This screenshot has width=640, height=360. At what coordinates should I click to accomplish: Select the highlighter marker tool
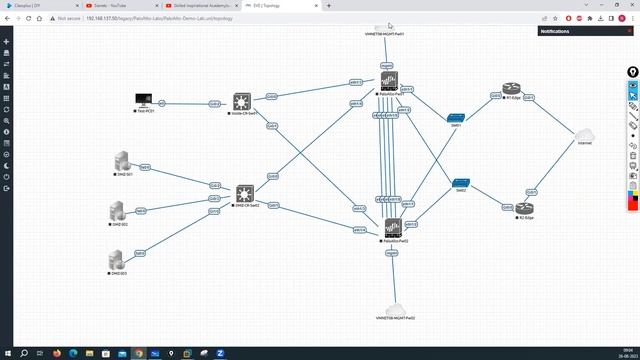tap(633, 106)
